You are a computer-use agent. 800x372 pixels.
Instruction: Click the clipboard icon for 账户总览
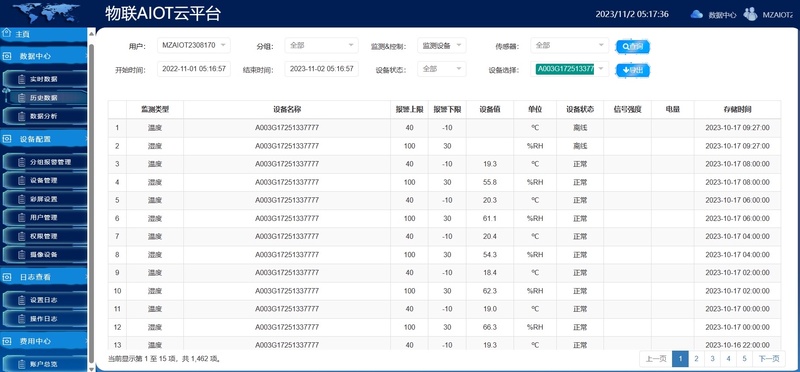click(x=21, y=364)
